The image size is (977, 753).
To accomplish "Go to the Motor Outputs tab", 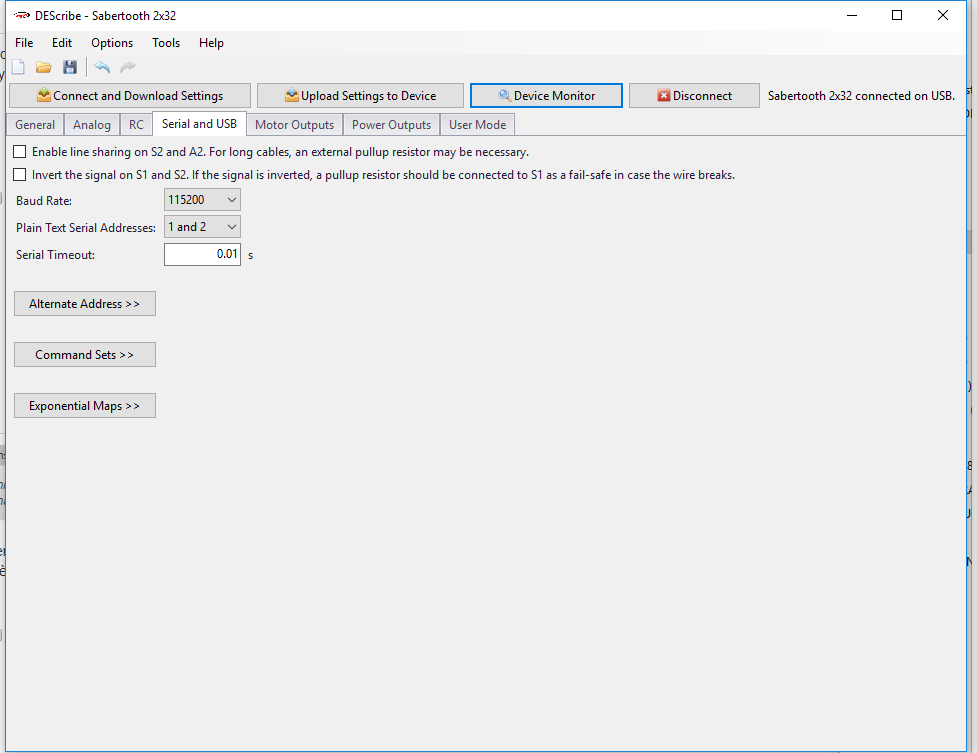I will (x=295, y=125).
